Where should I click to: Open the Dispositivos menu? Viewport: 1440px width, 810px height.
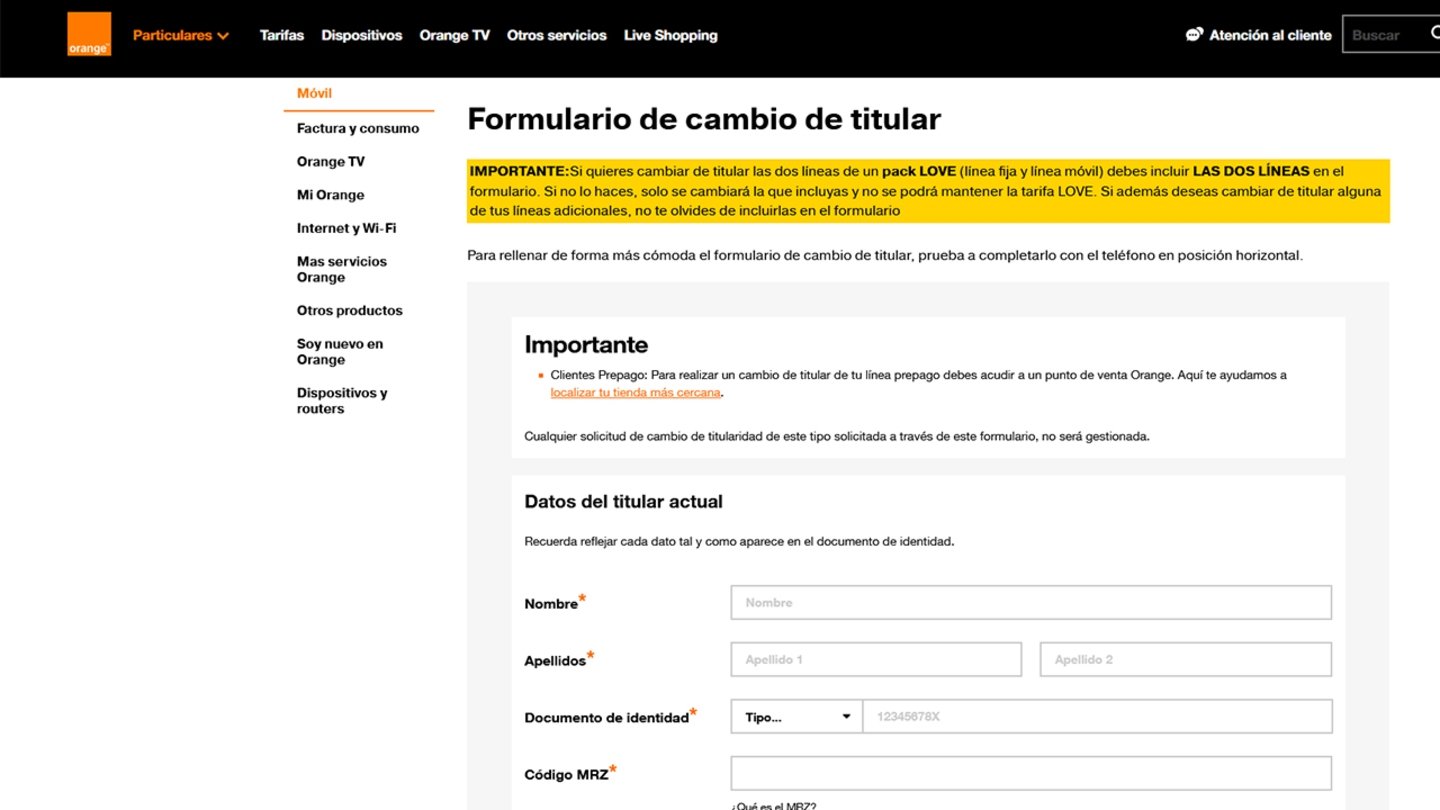pyautogui.click(x=362, y=35)
